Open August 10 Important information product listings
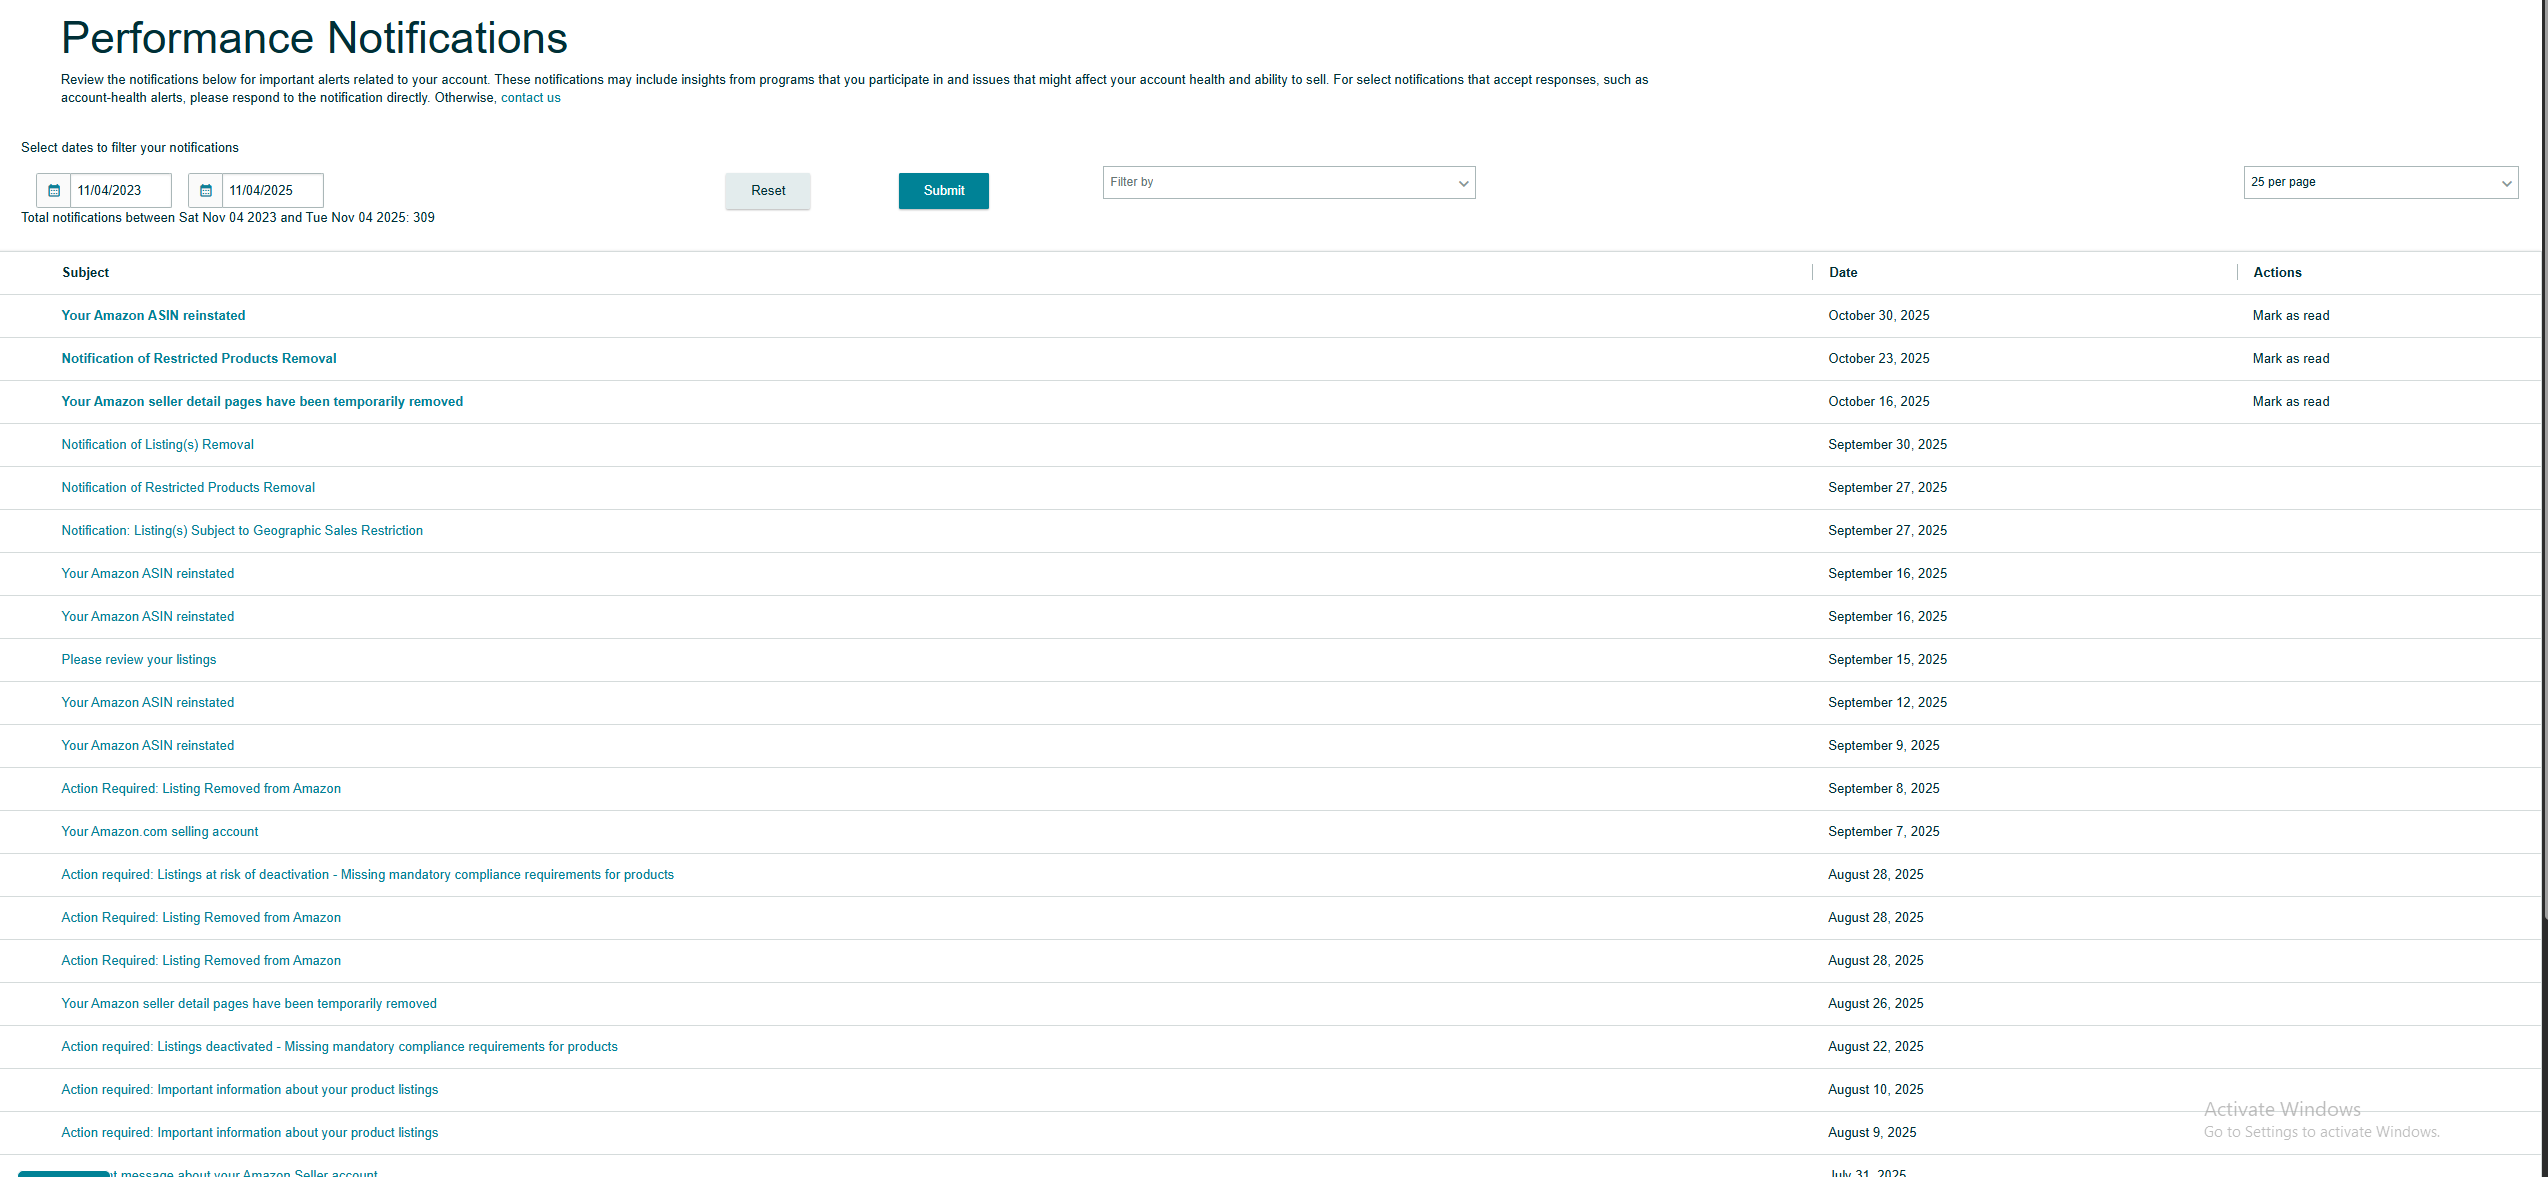The height and width of the screenshot is (1177, 2548). point(250,1090)
